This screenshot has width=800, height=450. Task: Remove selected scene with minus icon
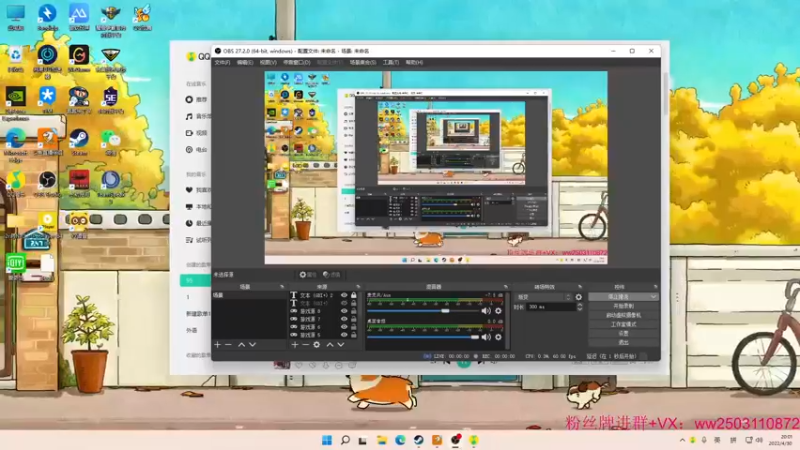coord(228,345)
